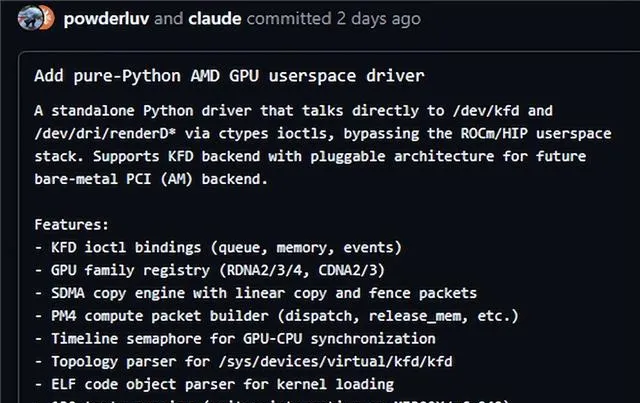Click the "ELF code object parser" line
The width and height of the screenshot is (640, 403).
(214, 385)
